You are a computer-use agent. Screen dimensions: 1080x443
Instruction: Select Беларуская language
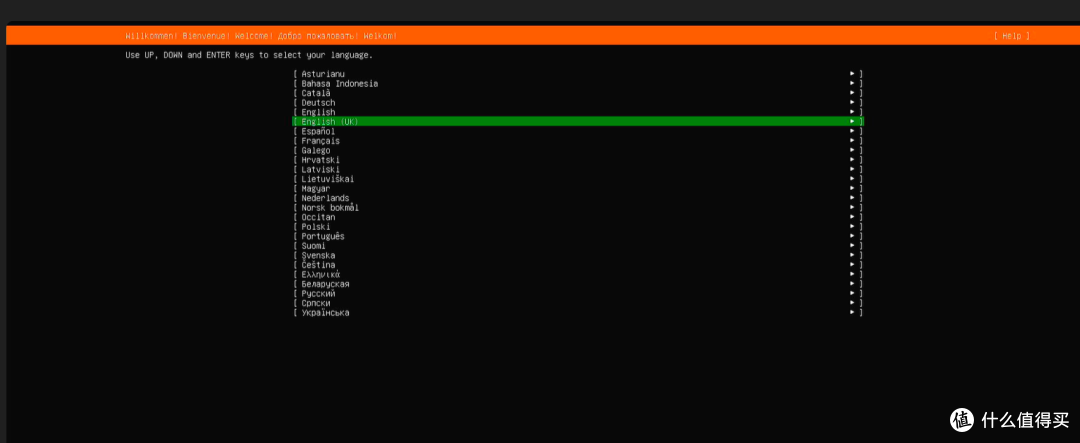coord(578,284)
